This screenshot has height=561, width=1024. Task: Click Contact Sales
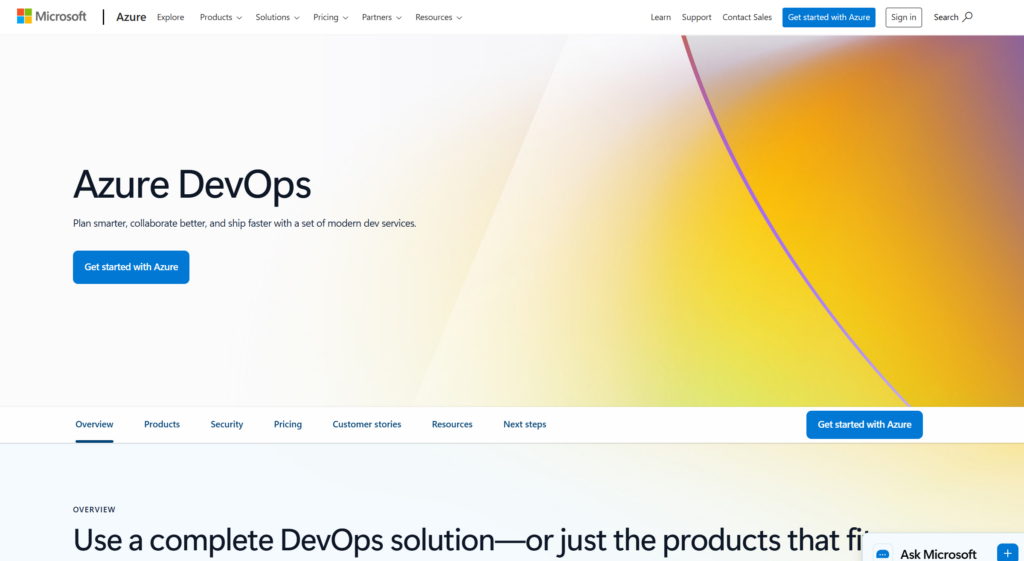(748, 17)
